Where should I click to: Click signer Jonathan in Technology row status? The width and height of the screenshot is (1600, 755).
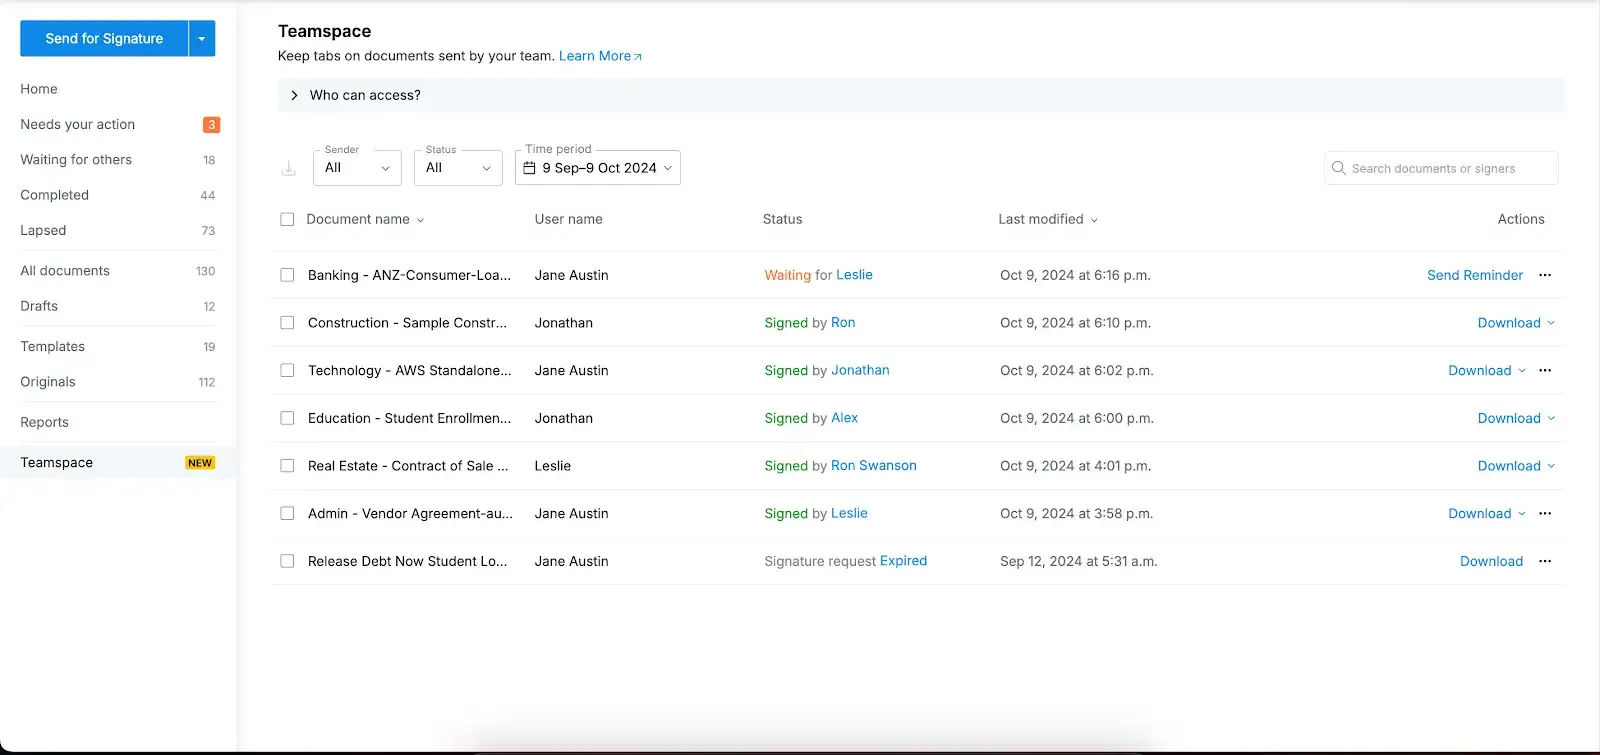click(x=860, y=370)
